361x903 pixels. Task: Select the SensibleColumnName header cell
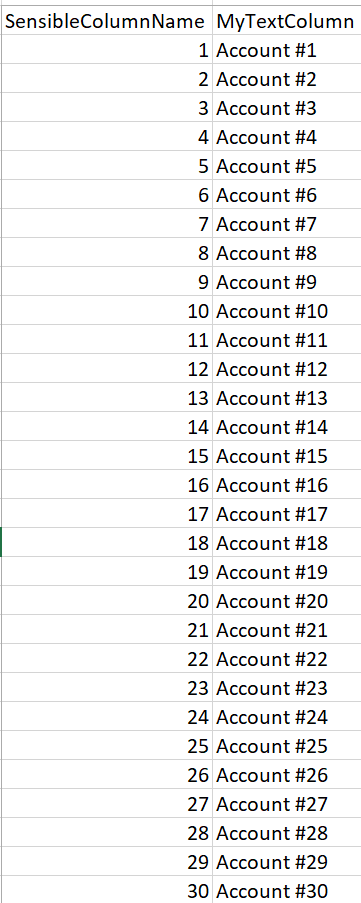tap(107, 21)
